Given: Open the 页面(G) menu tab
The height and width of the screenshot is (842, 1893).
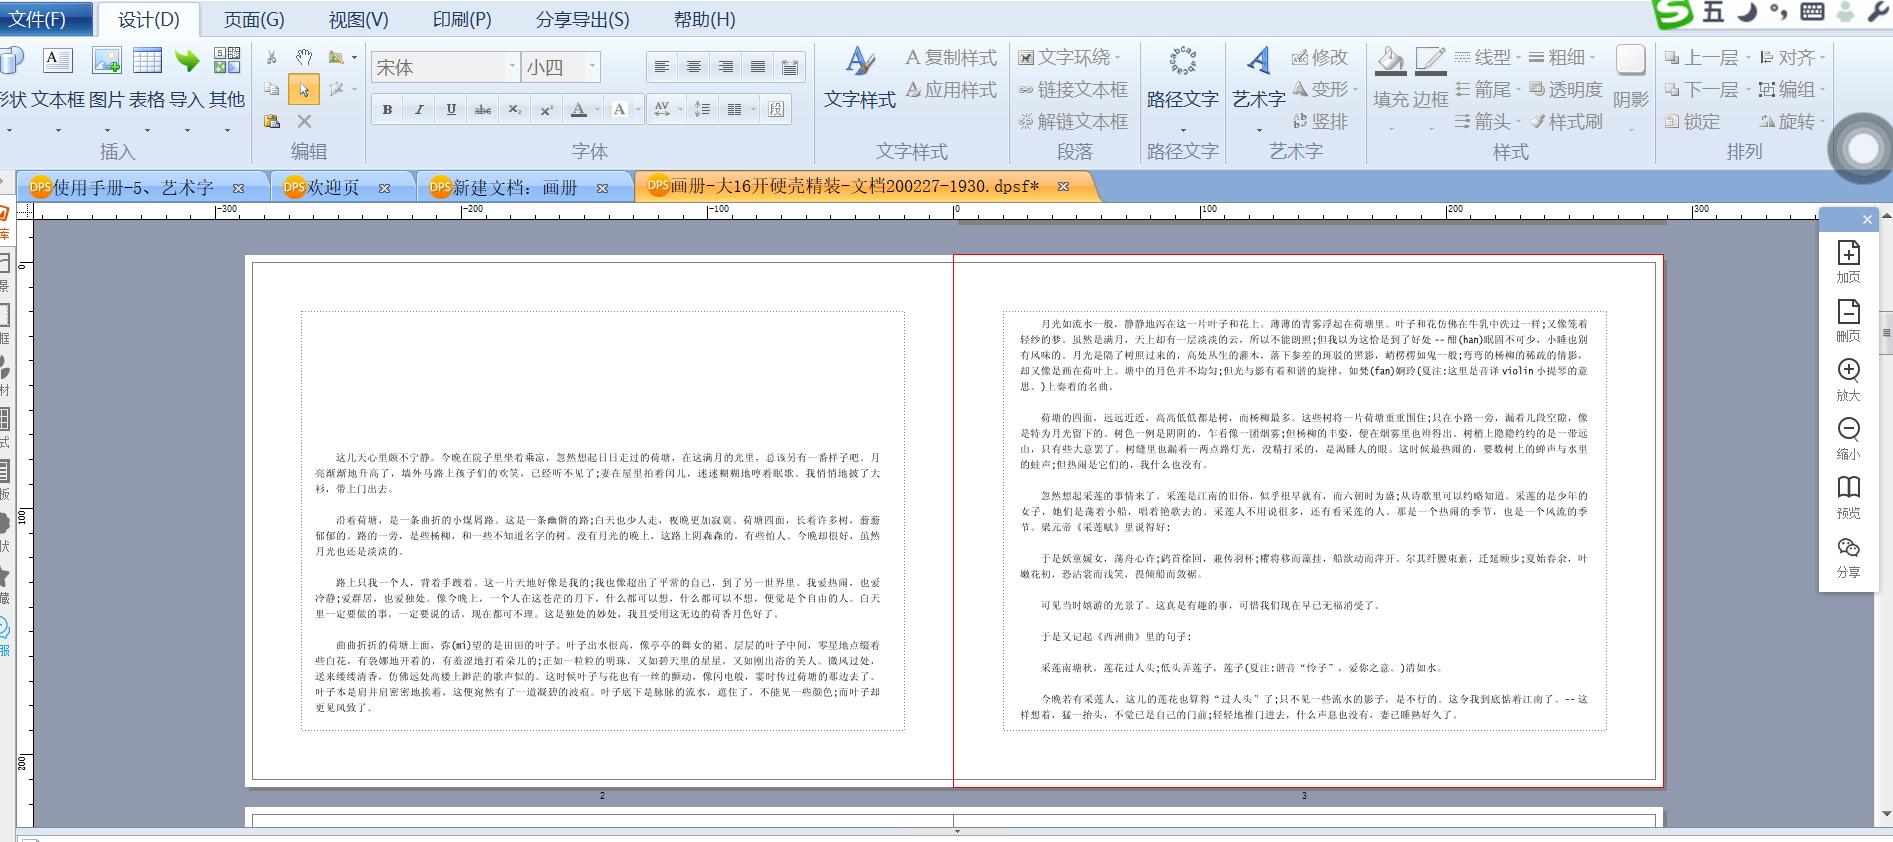Looking at the screenshot, I should point(254,19).
